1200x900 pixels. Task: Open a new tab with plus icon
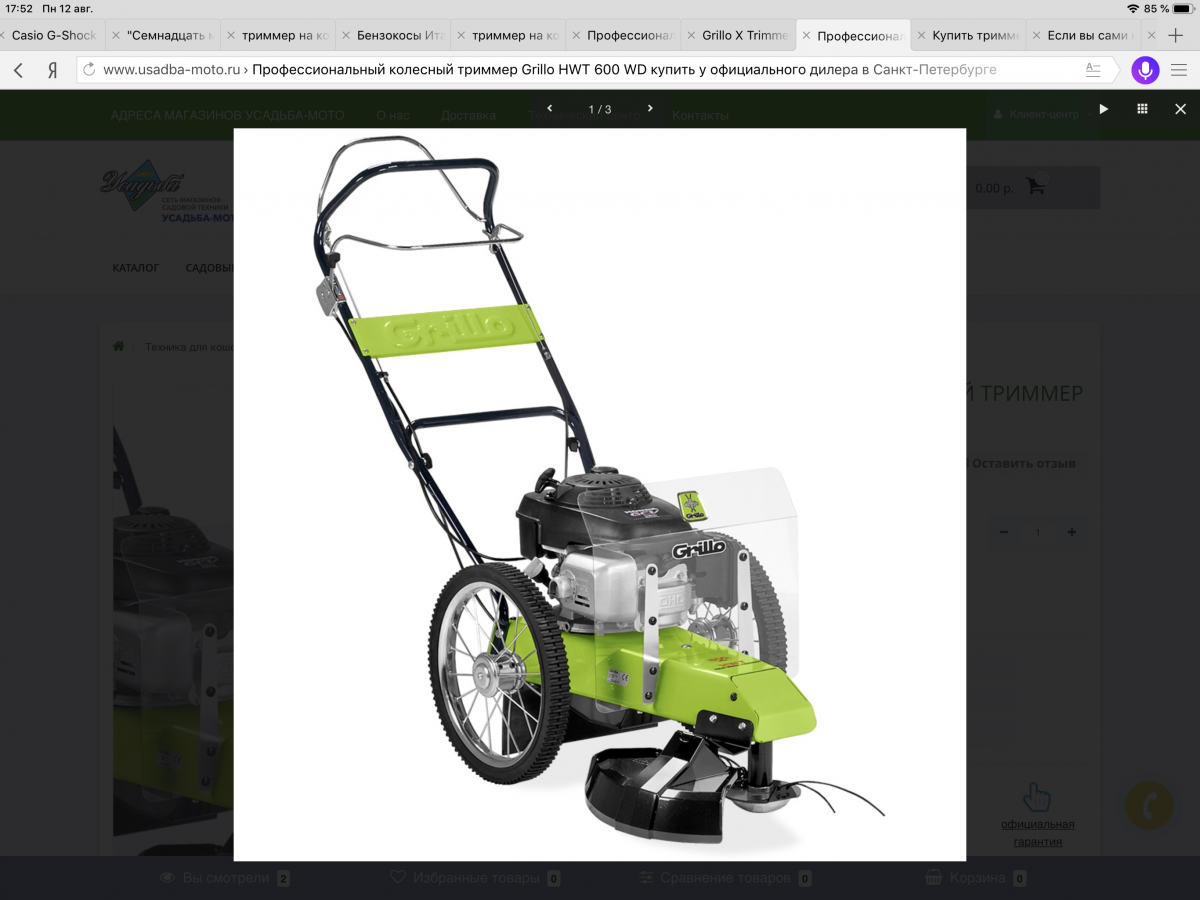[x=1176, y=35]
